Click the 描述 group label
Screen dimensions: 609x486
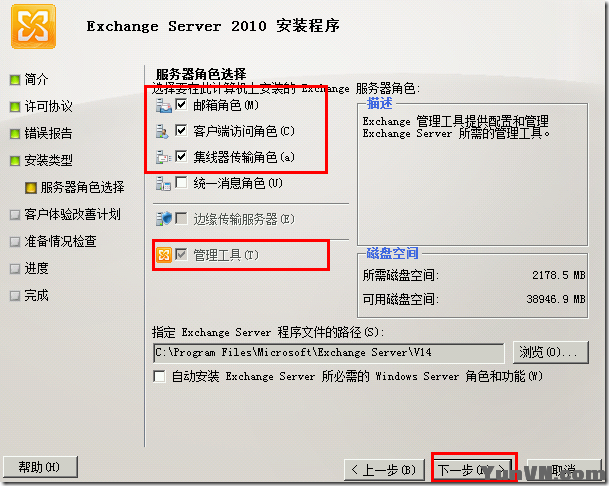(379, 104)
